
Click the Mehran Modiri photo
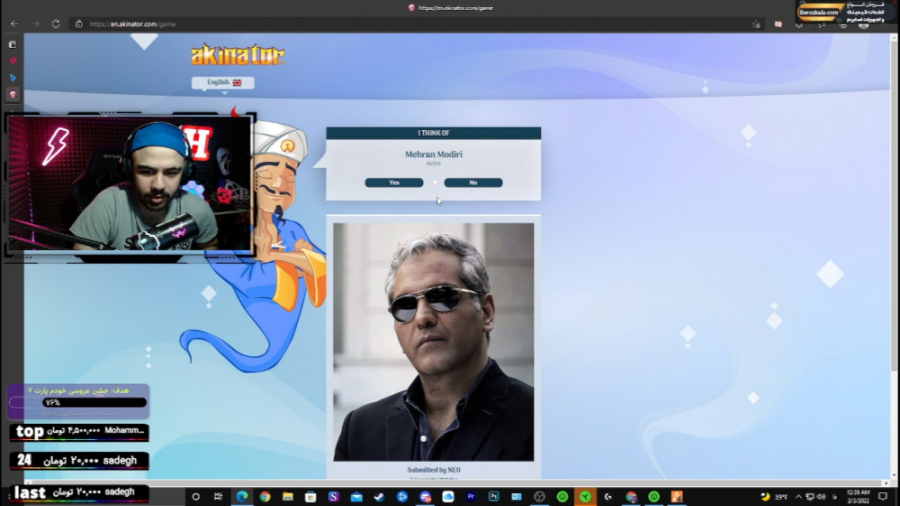coord(433,342)
